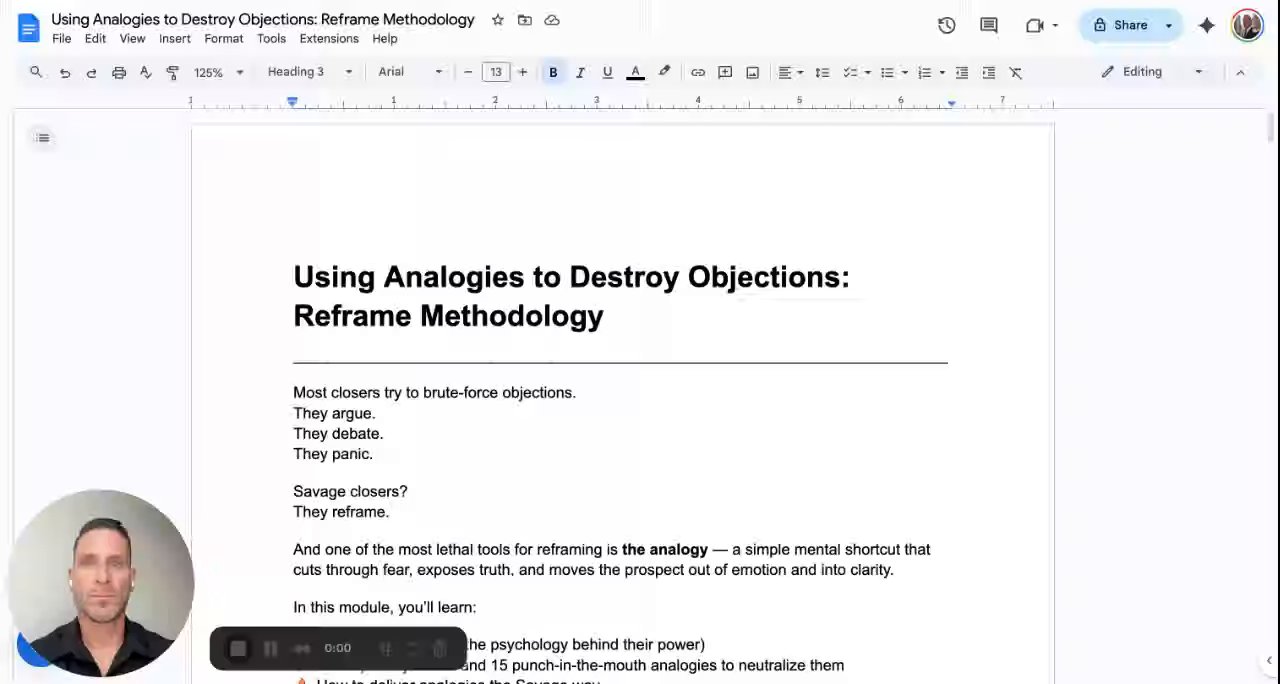Activate the paint format tool
The width and height of the screenshot is (1280, 684).
point(172,72)
